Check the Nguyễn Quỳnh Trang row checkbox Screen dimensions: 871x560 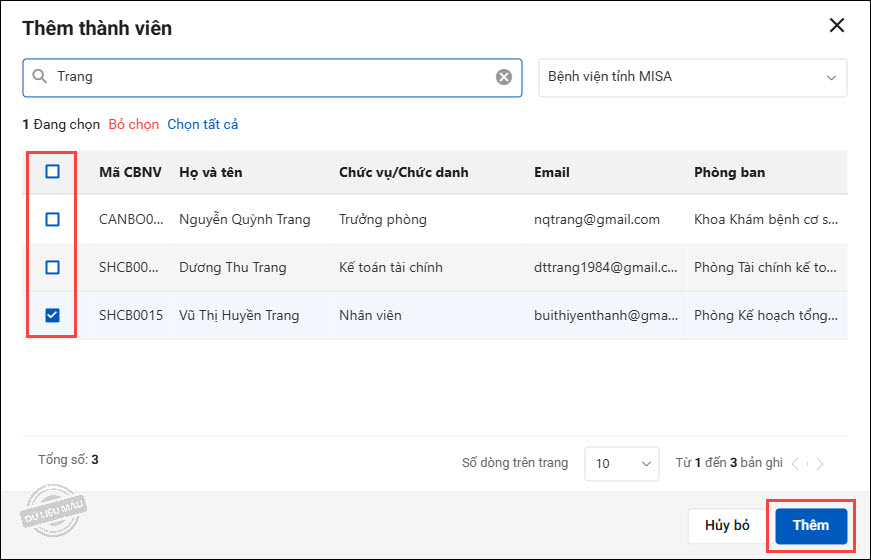click(53, 219)
